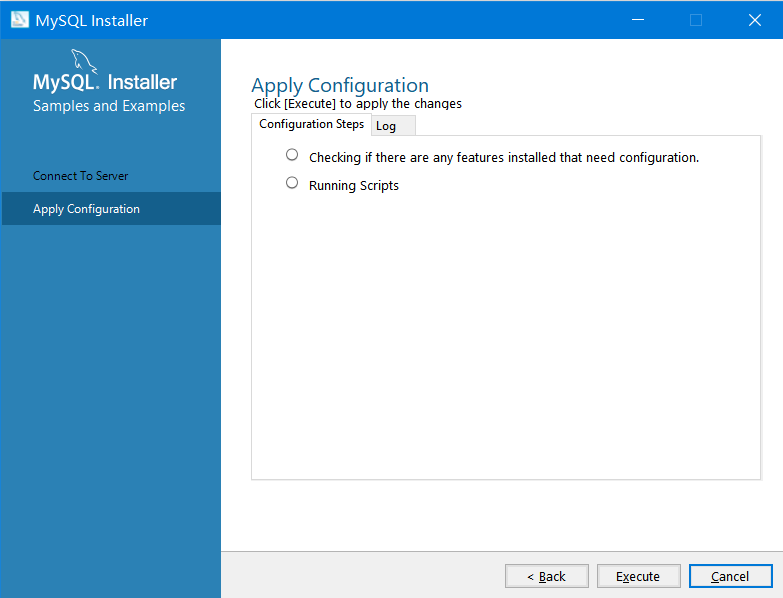Viewport: 783px width, 598px height.
Task: Click the 'Checking if there are any features' step text
Action: 503,157
